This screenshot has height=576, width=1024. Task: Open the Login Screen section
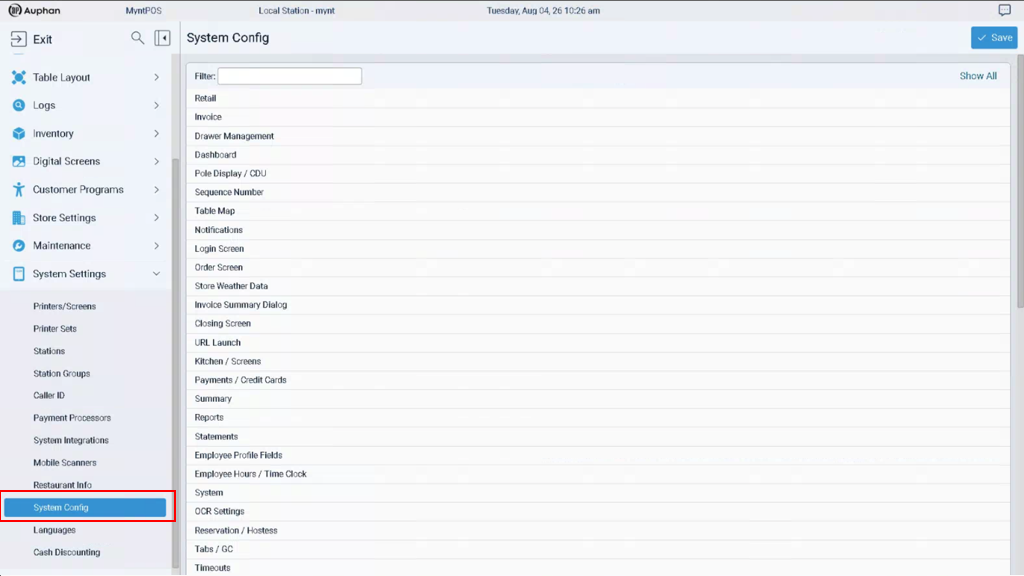coord(598,249)
